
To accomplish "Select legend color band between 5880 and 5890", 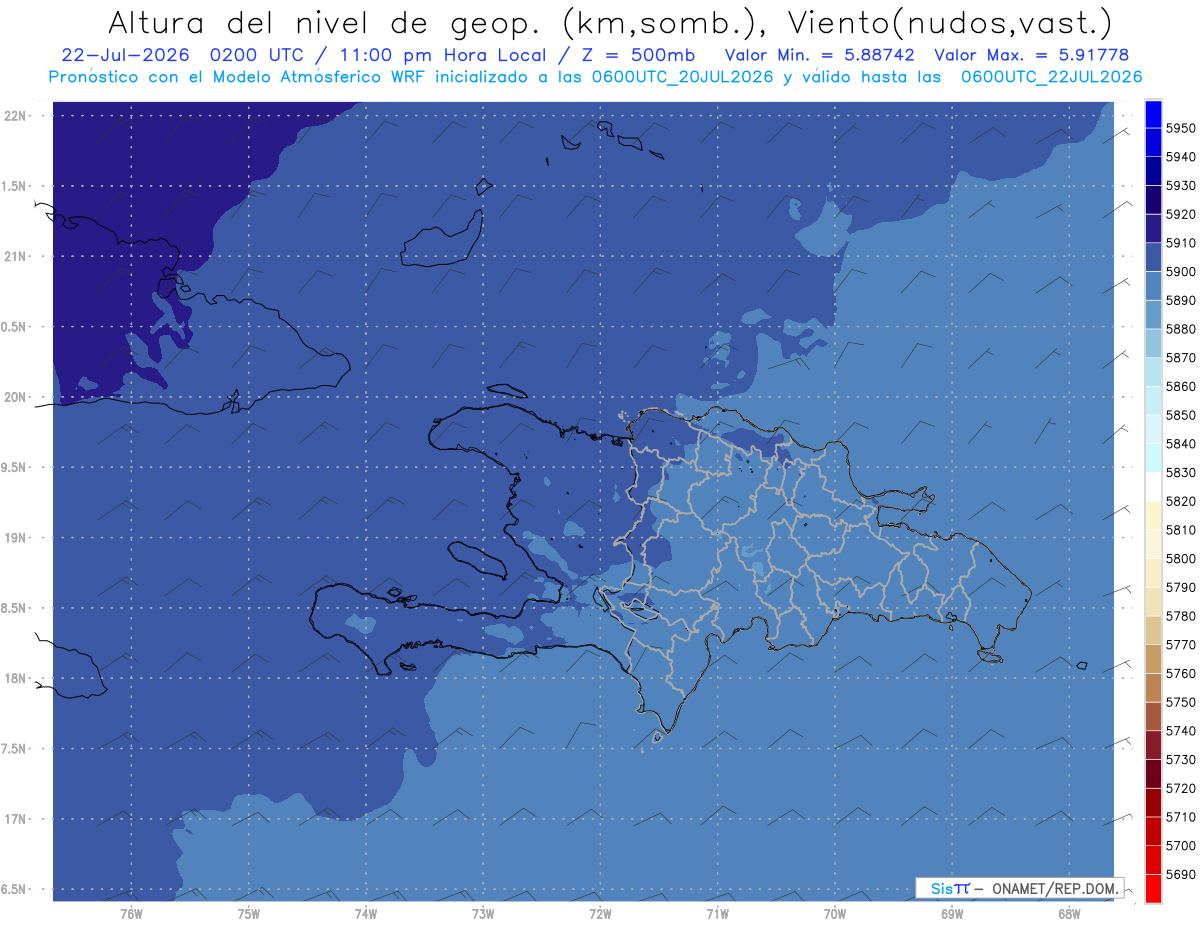I will [1153, 315].
